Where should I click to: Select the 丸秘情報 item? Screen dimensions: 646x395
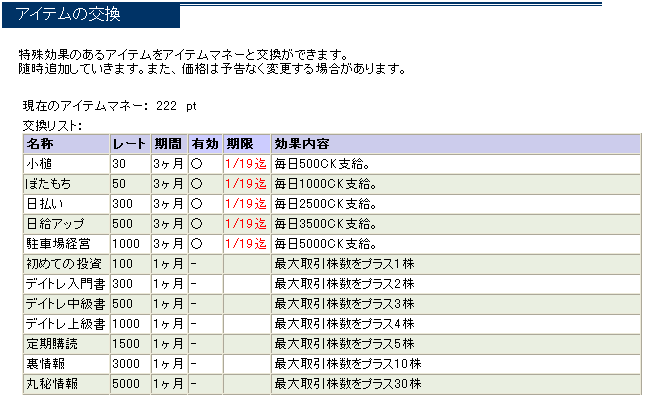tap(52, 383)
